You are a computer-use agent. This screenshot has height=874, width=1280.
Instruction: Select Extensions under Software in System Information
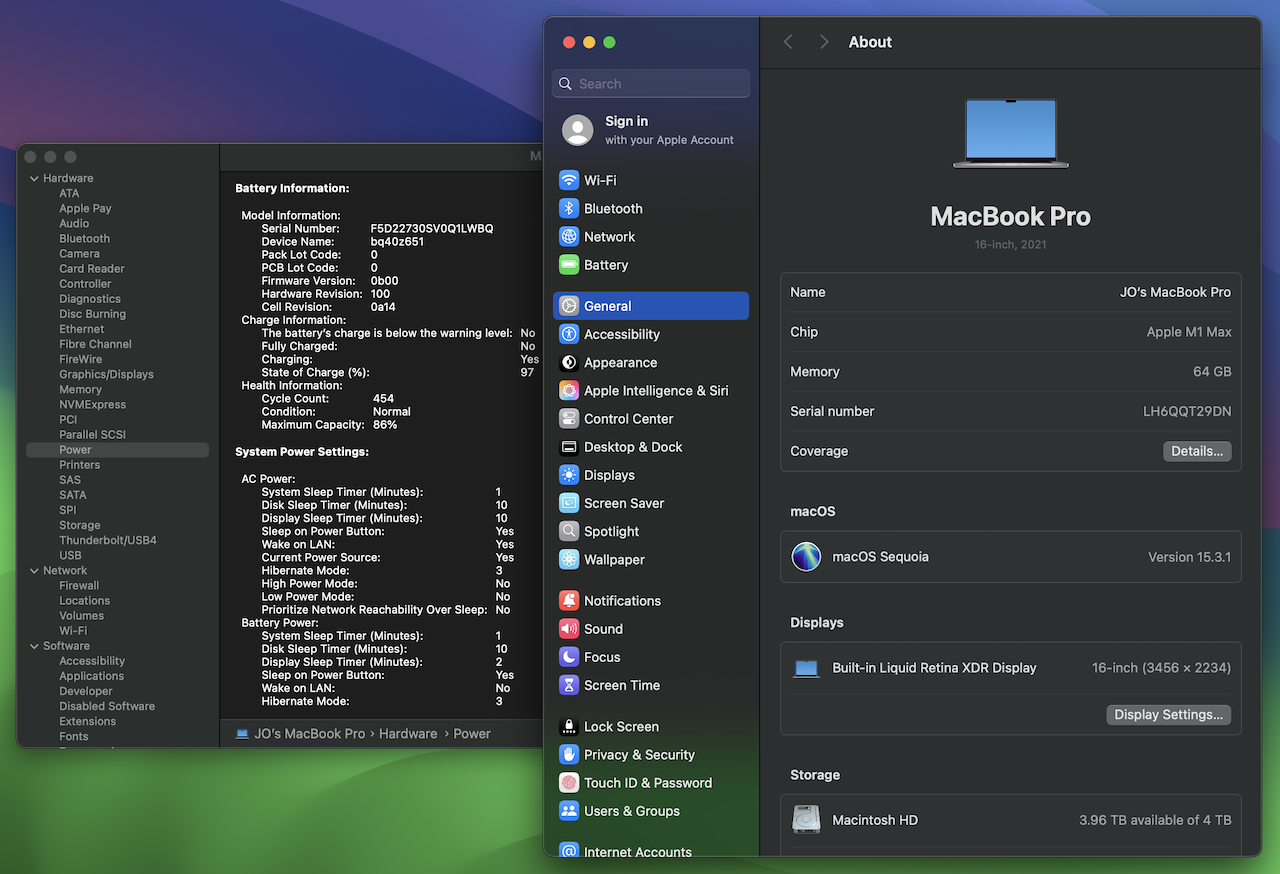[x=87, y=721]
